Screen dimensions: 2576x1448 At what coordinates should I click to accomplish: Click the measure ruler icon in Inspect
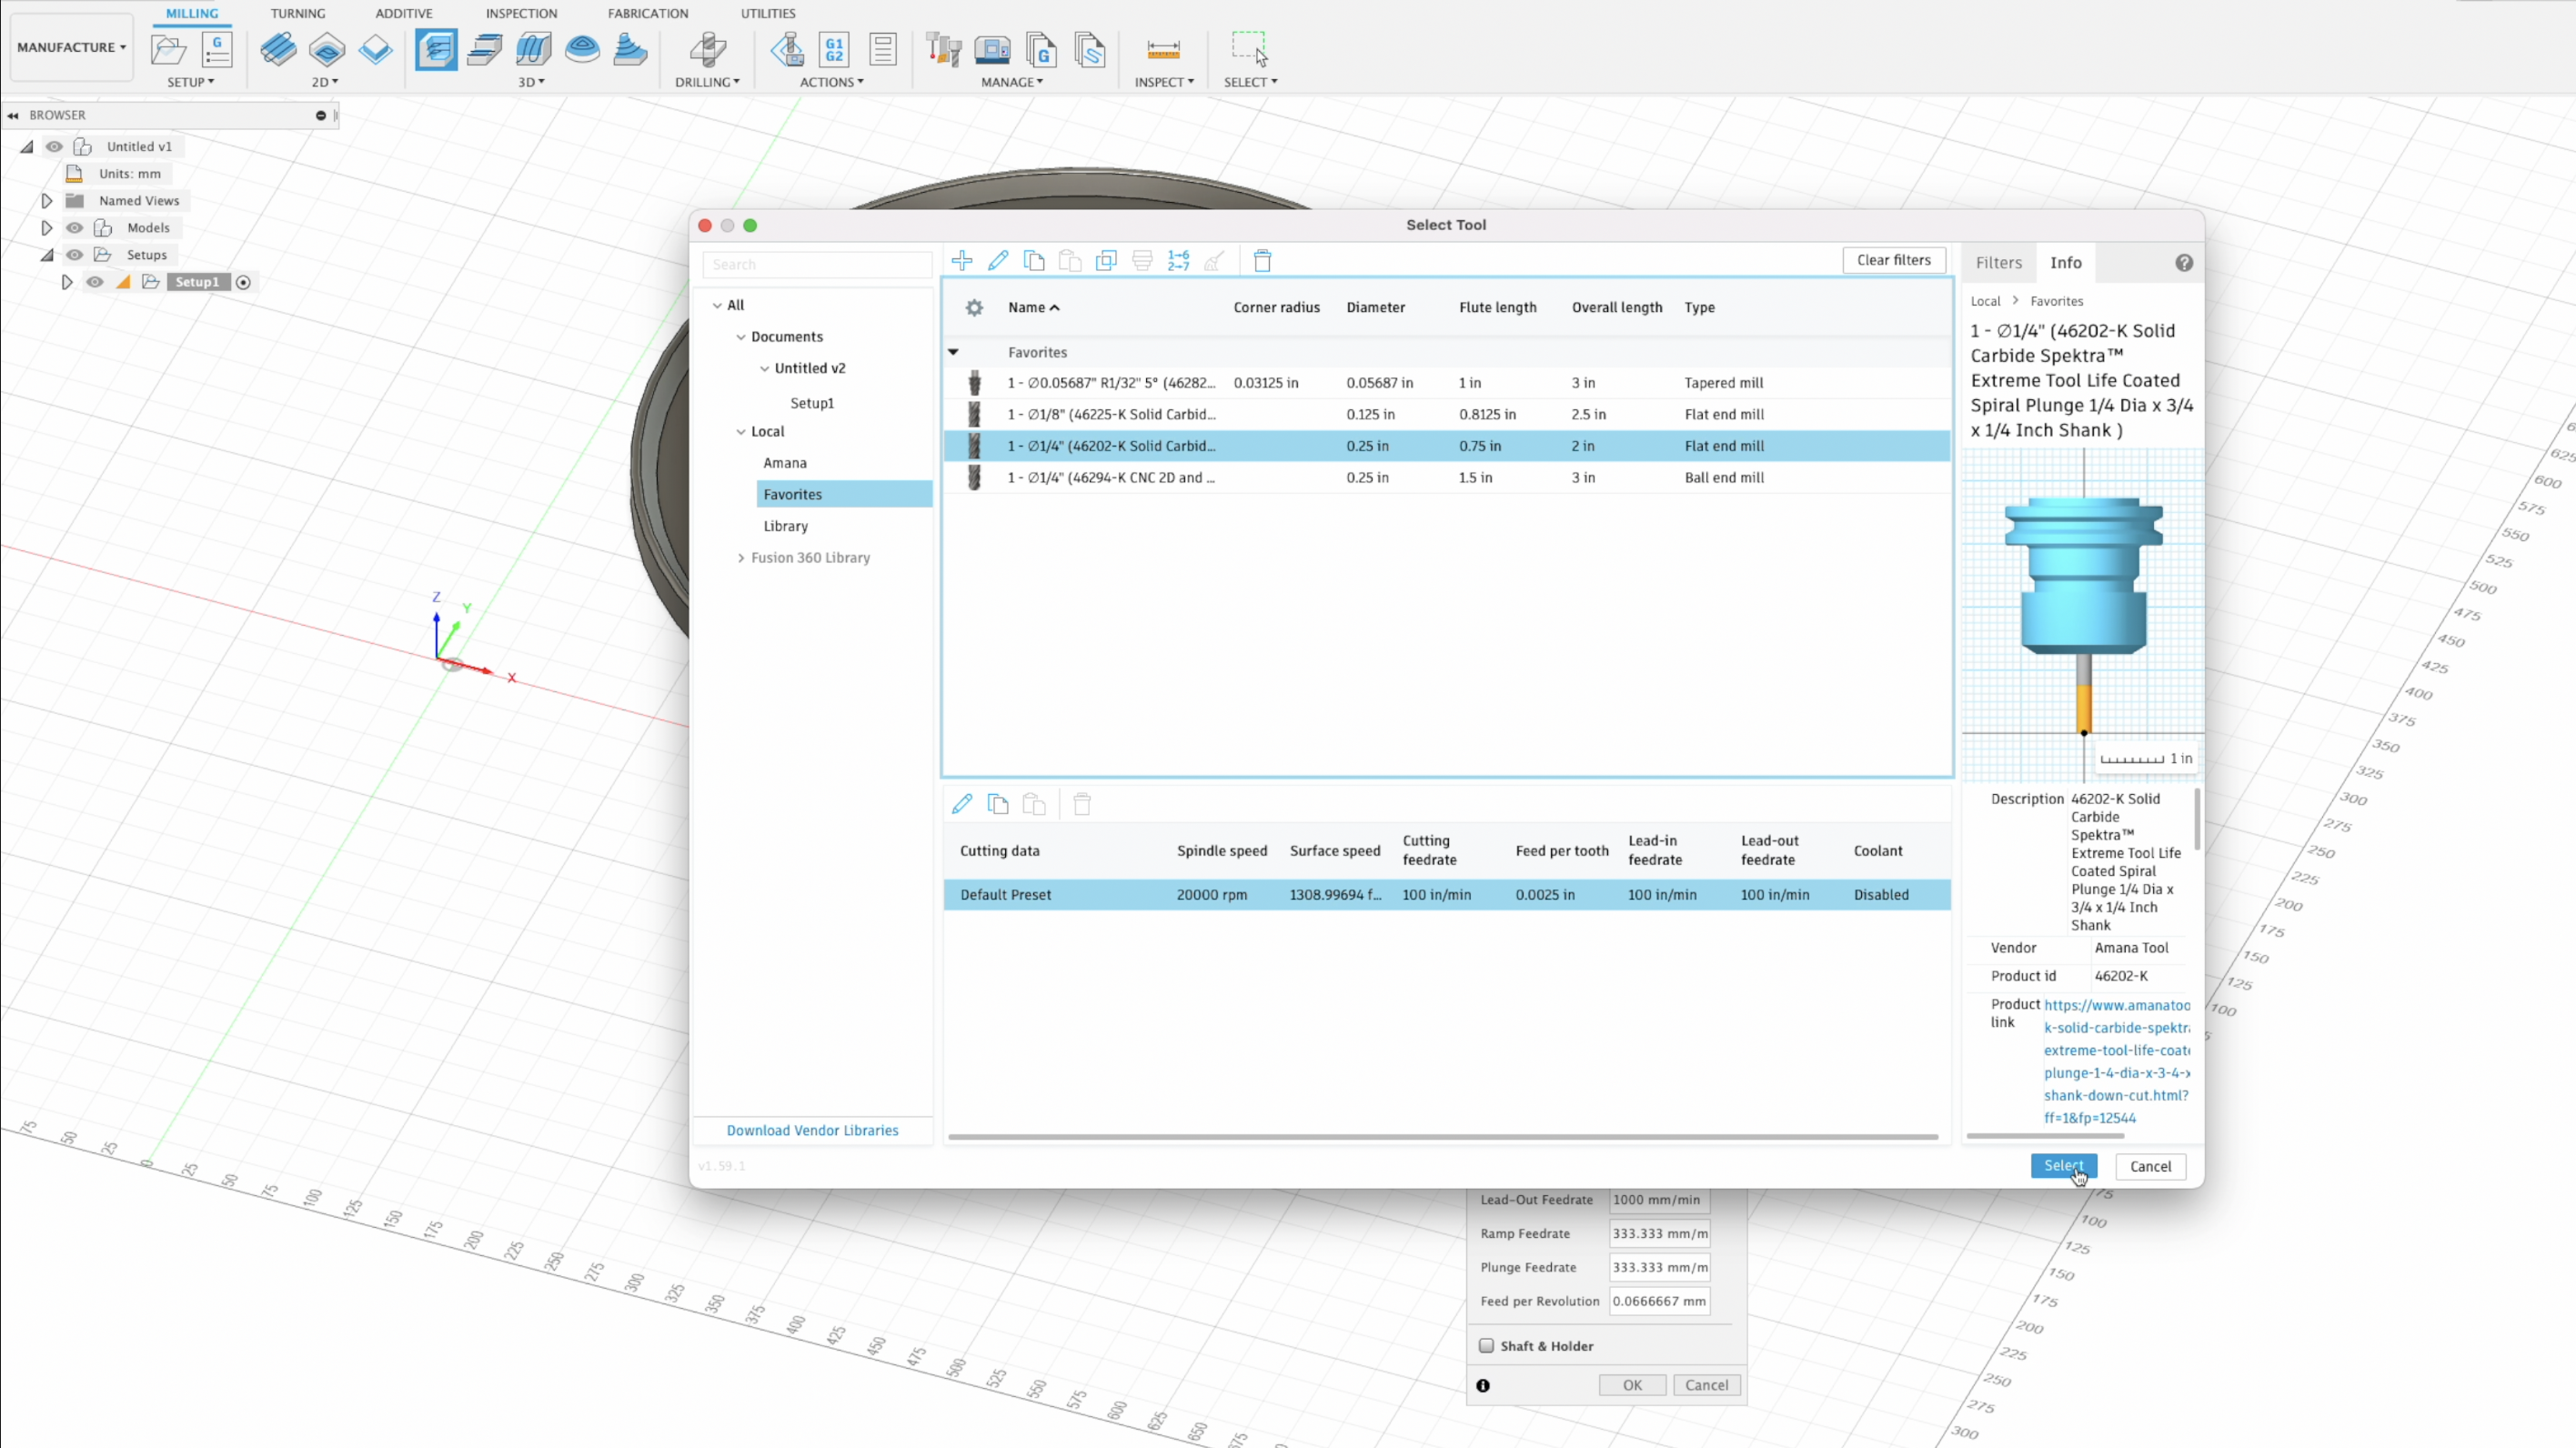(x=1163, y=49)
